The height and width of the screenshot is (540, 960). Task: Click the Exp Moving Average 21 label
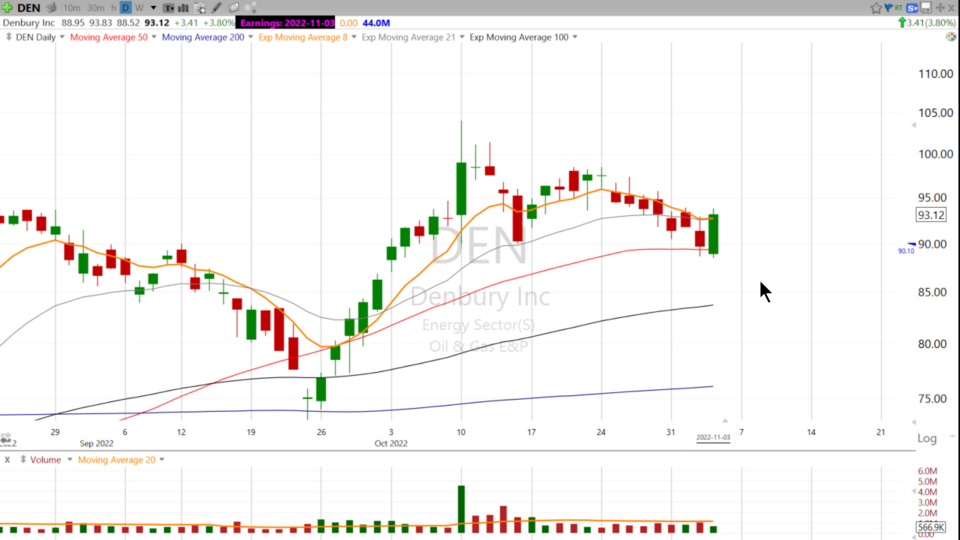coord(408,37)
